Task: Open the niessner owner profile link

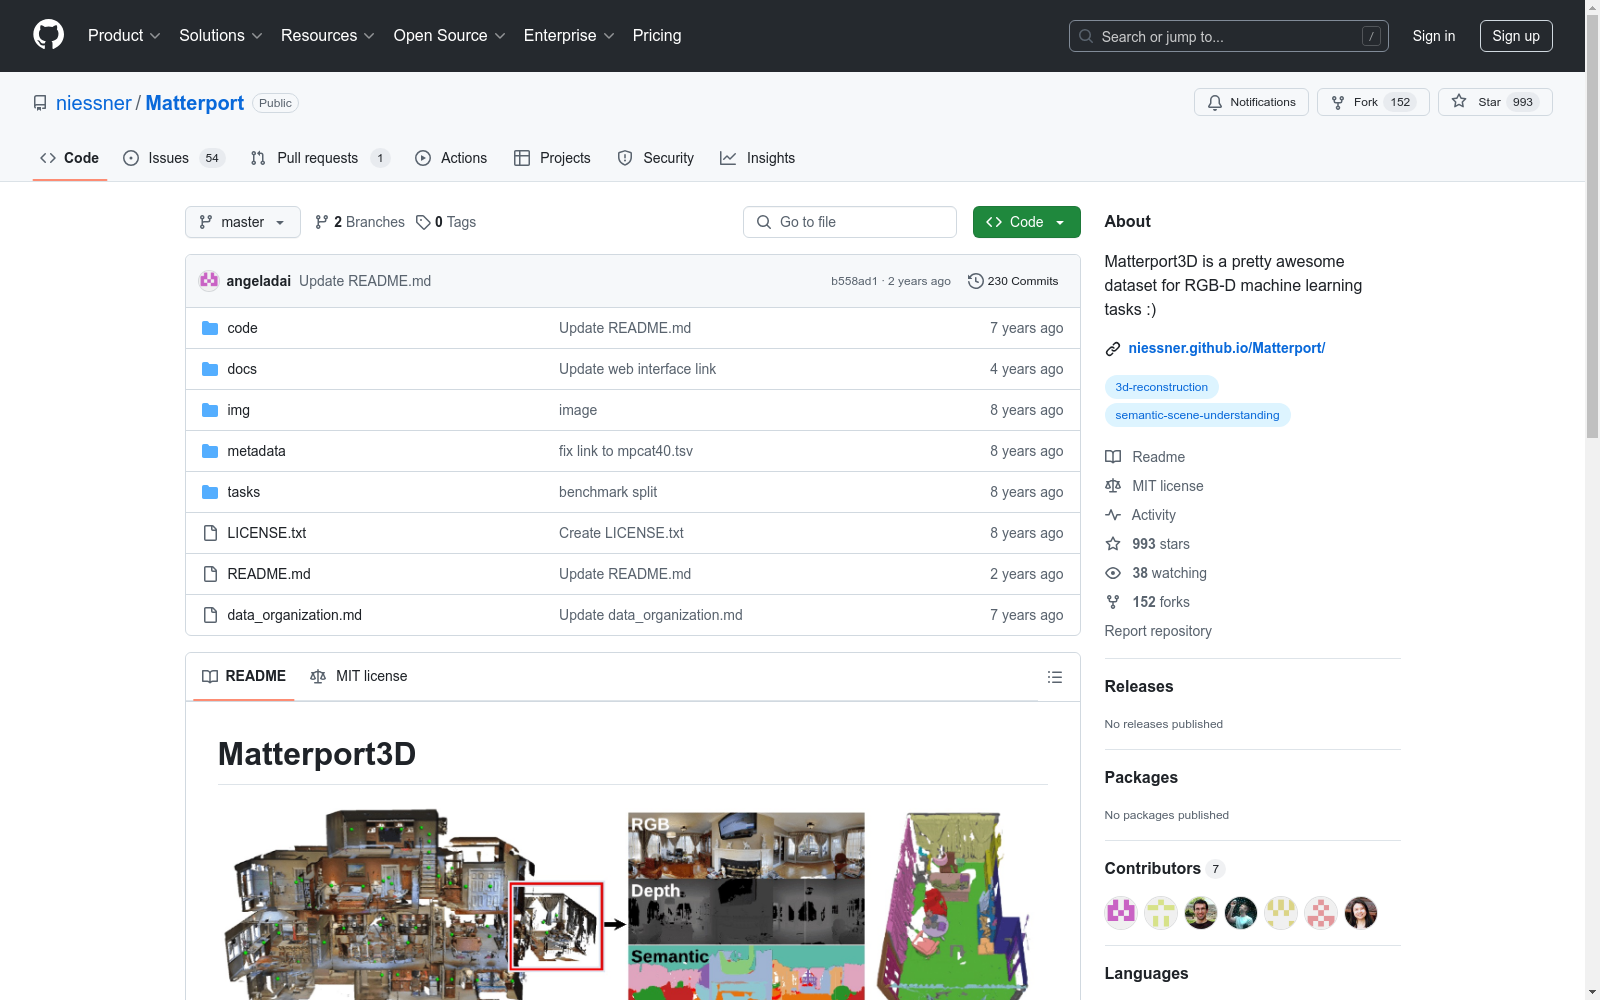Action: pos(94,103)
